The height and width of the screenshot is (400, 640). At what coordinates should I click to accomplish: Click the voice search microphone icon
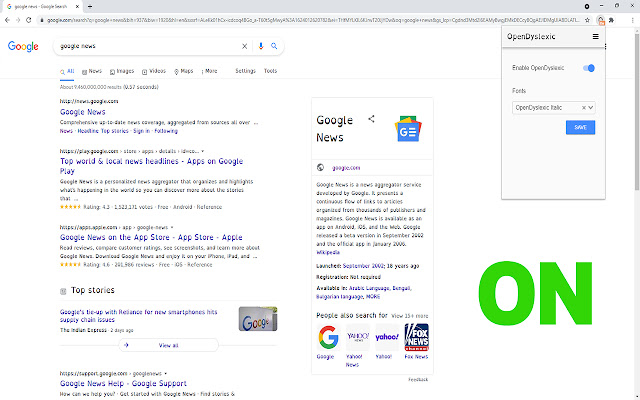click(x=260, y=46)
